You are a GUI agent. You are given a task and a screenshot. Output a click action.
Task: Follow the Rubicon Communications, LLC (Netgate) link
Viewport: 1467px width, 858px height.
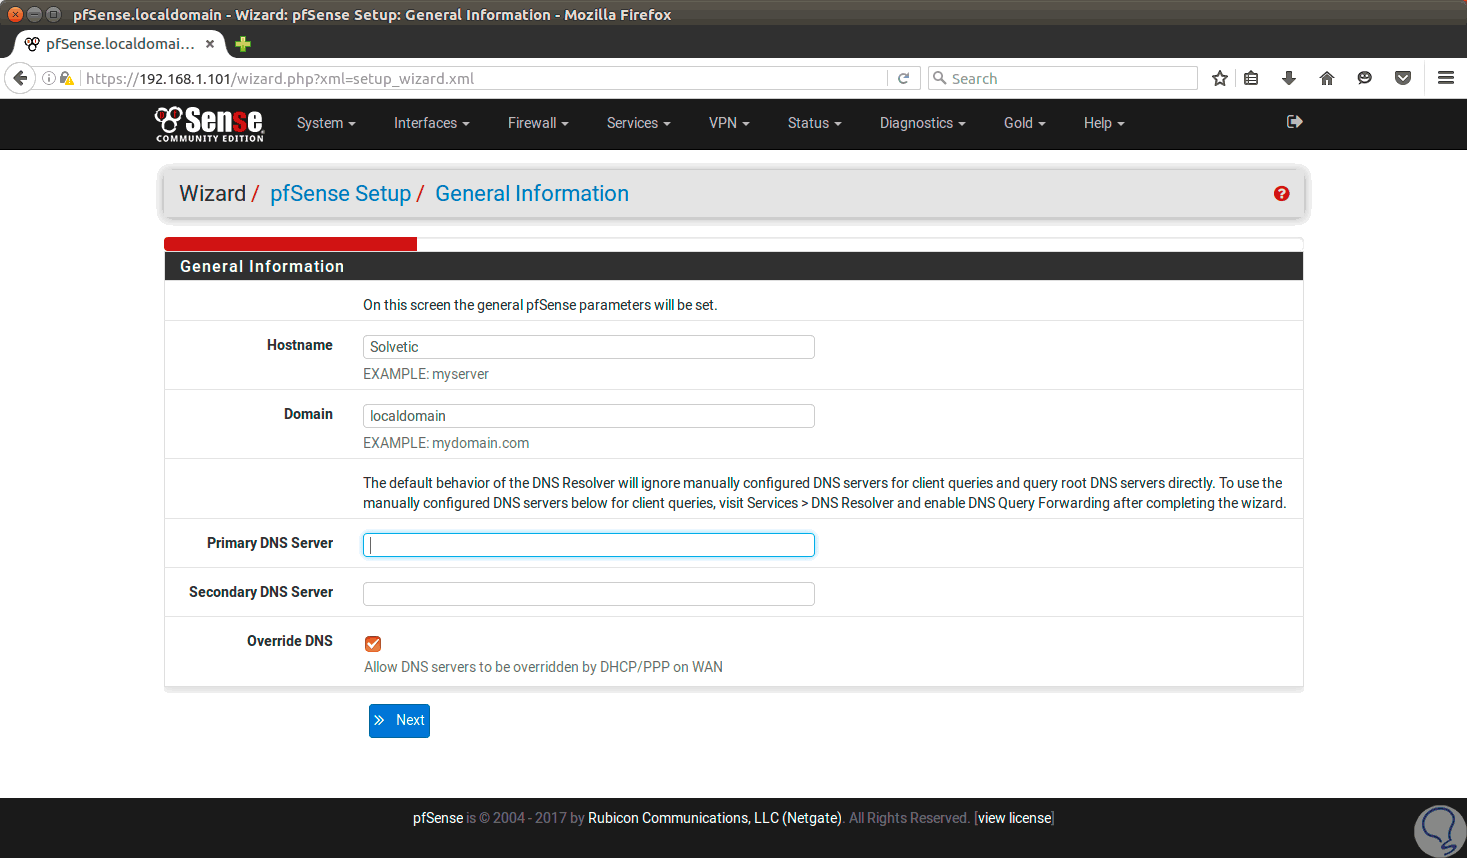click(715, 818)
